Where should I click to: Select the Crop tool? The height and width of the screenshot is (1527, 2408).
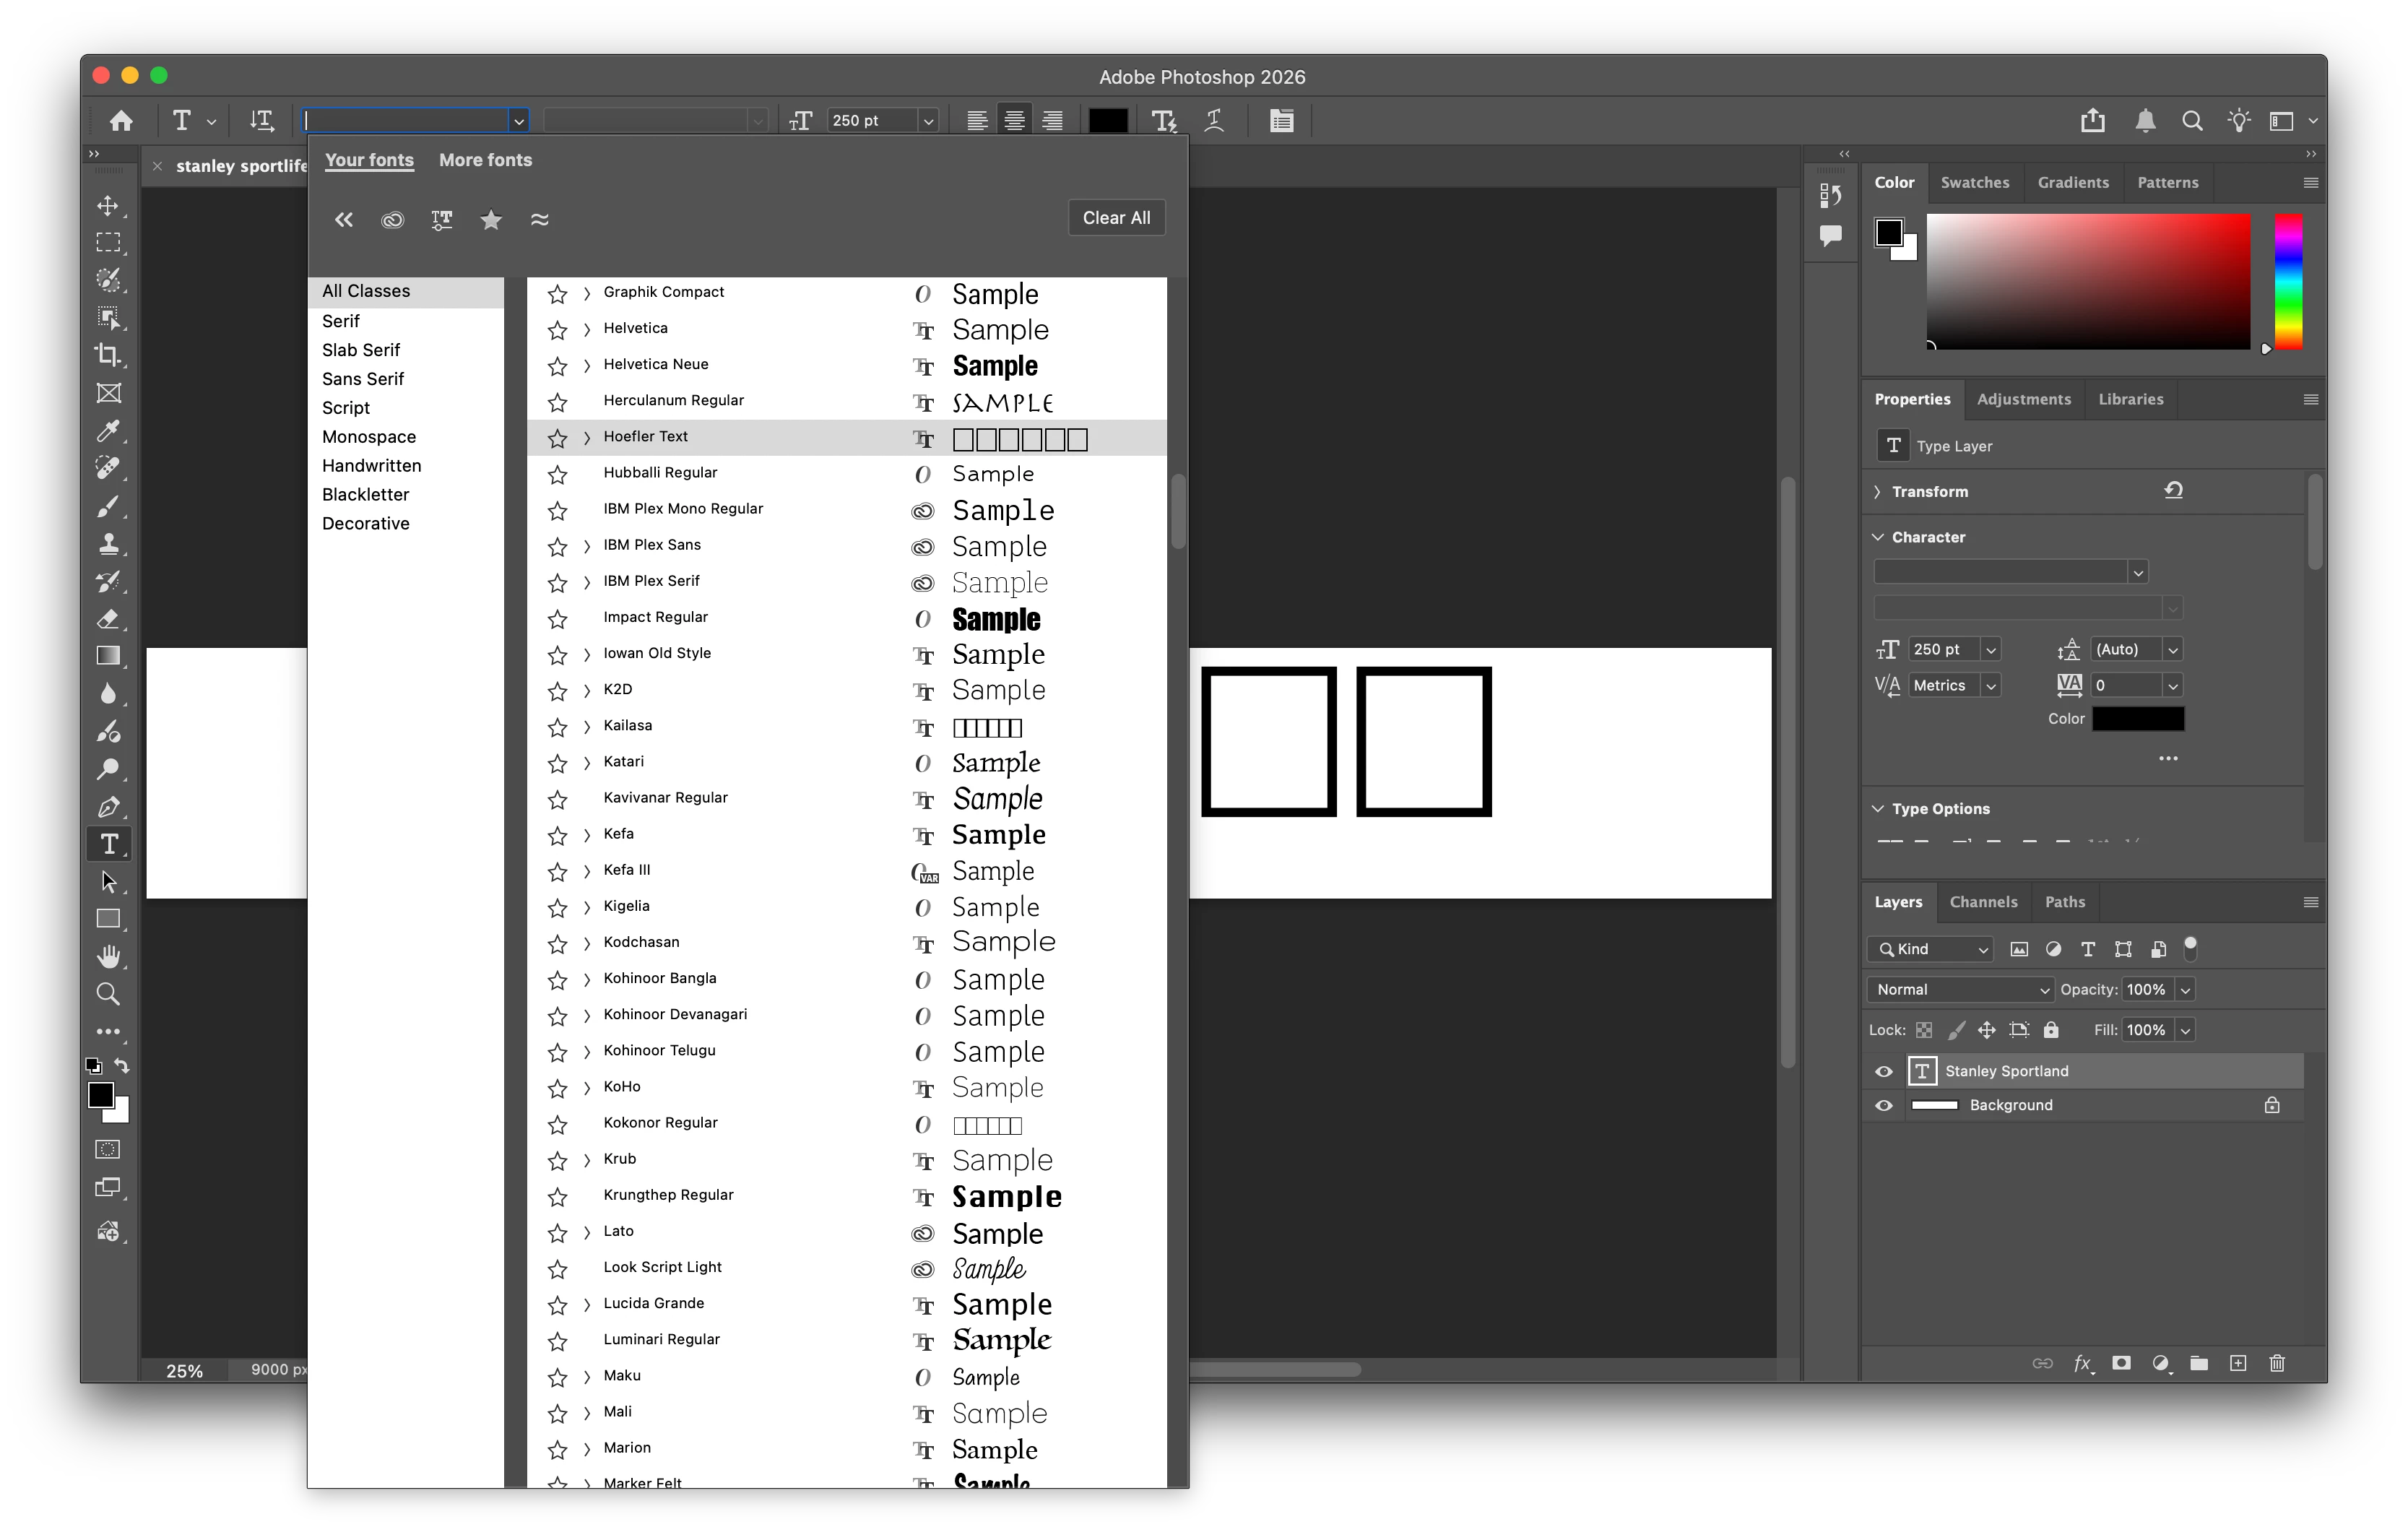108,355
